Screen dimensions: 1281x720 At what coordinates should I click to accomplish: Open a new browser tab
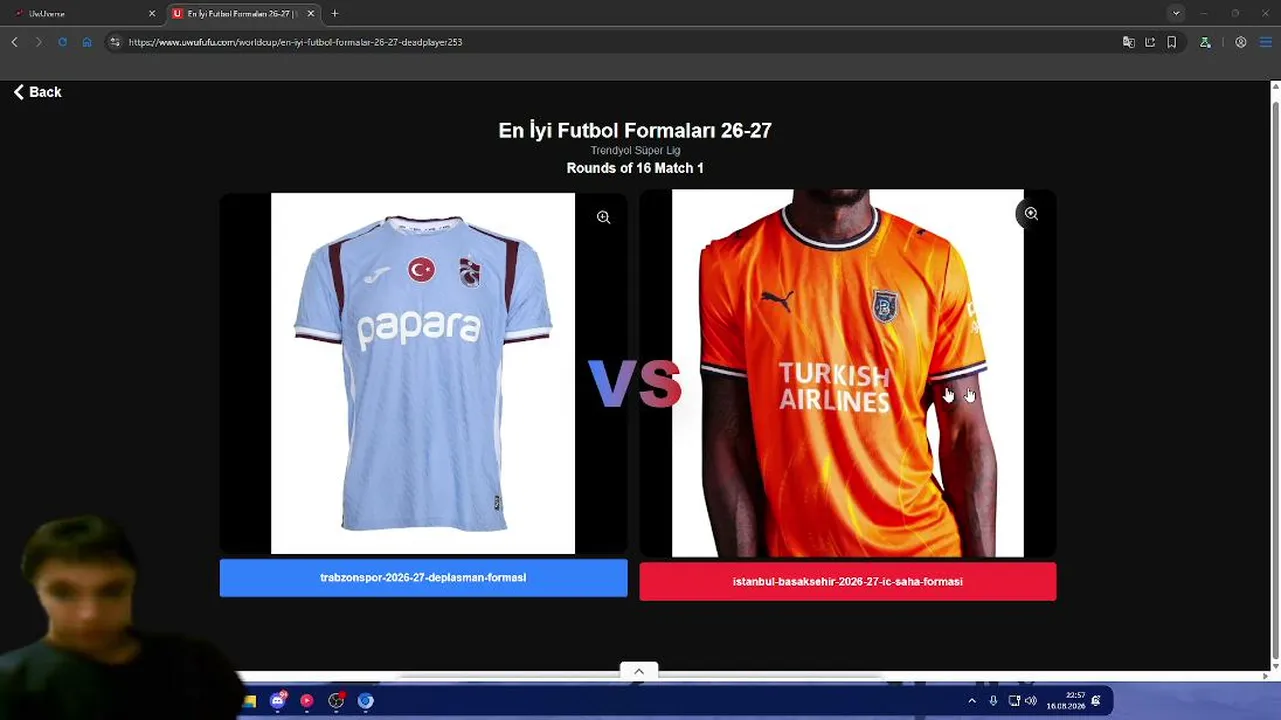[x=335, y=13]
